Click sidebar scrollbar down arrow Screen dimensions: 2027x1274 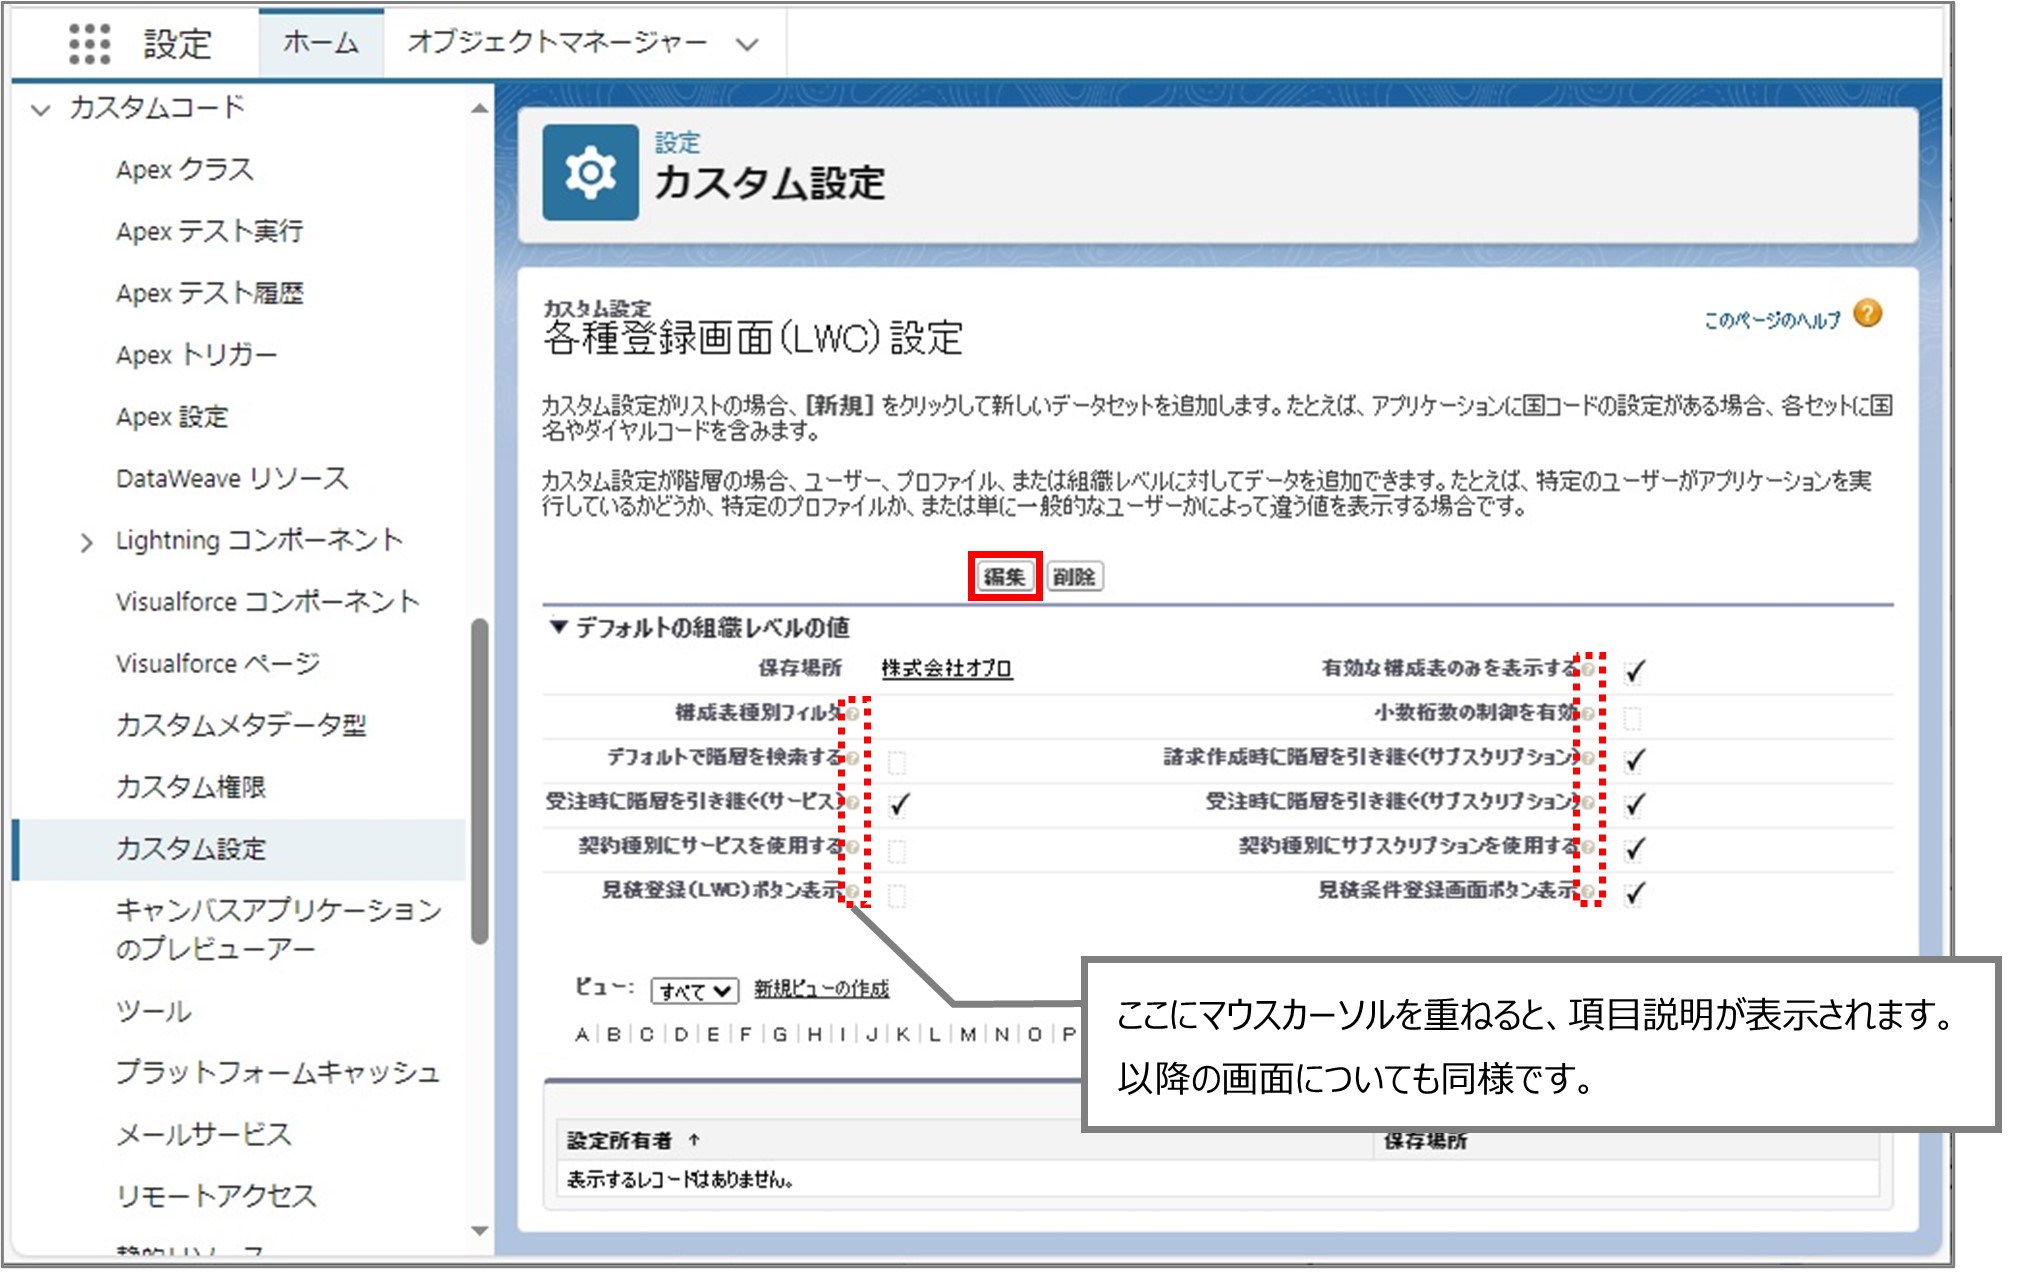click(x=480, y=1231)
